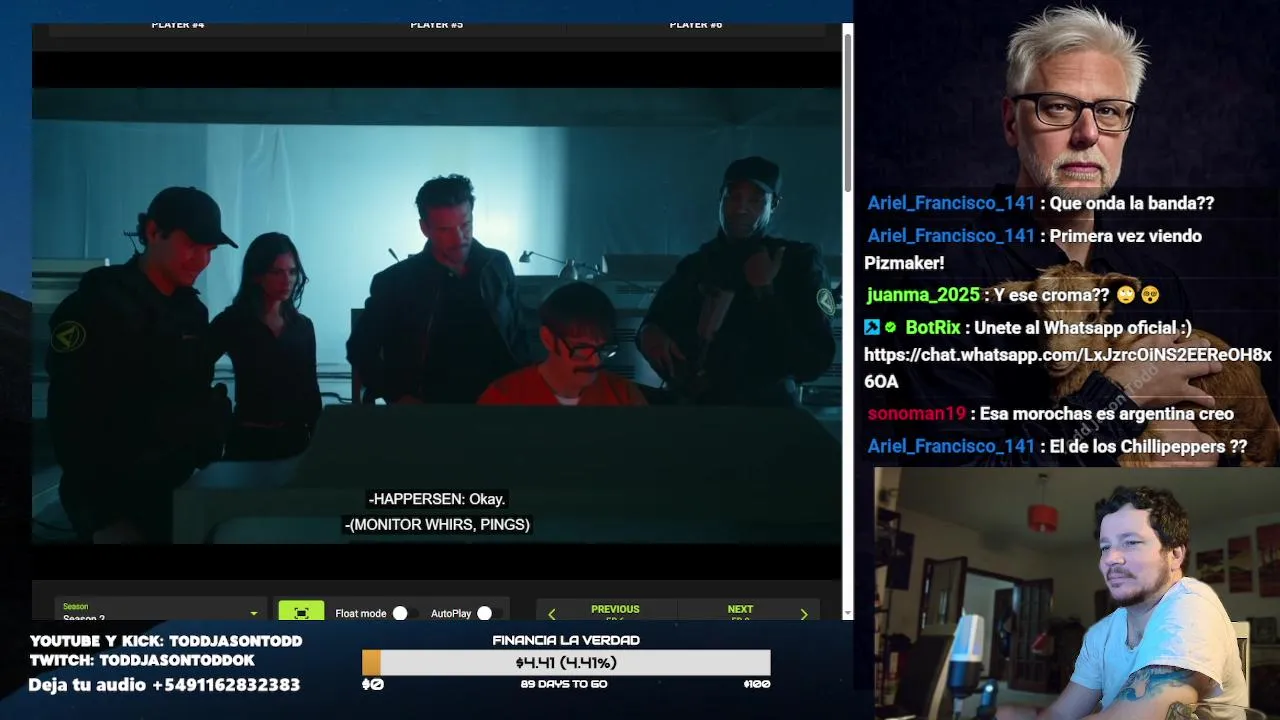Click the 'Primera vez viendo' chat message
The width and height of the screenshot is (1280, 720).
pyautogui.click(x=1126, y=236)
